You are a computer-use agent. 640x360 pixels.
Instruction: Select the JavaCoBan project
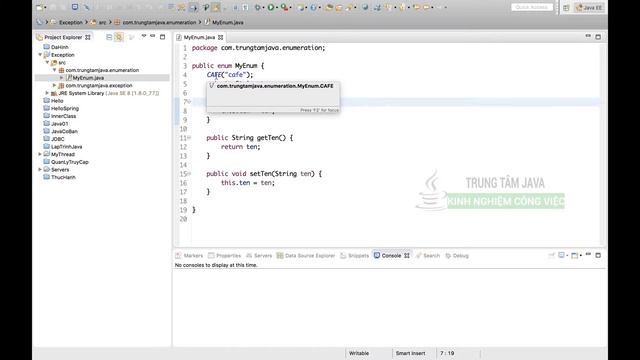click(64, 131)
